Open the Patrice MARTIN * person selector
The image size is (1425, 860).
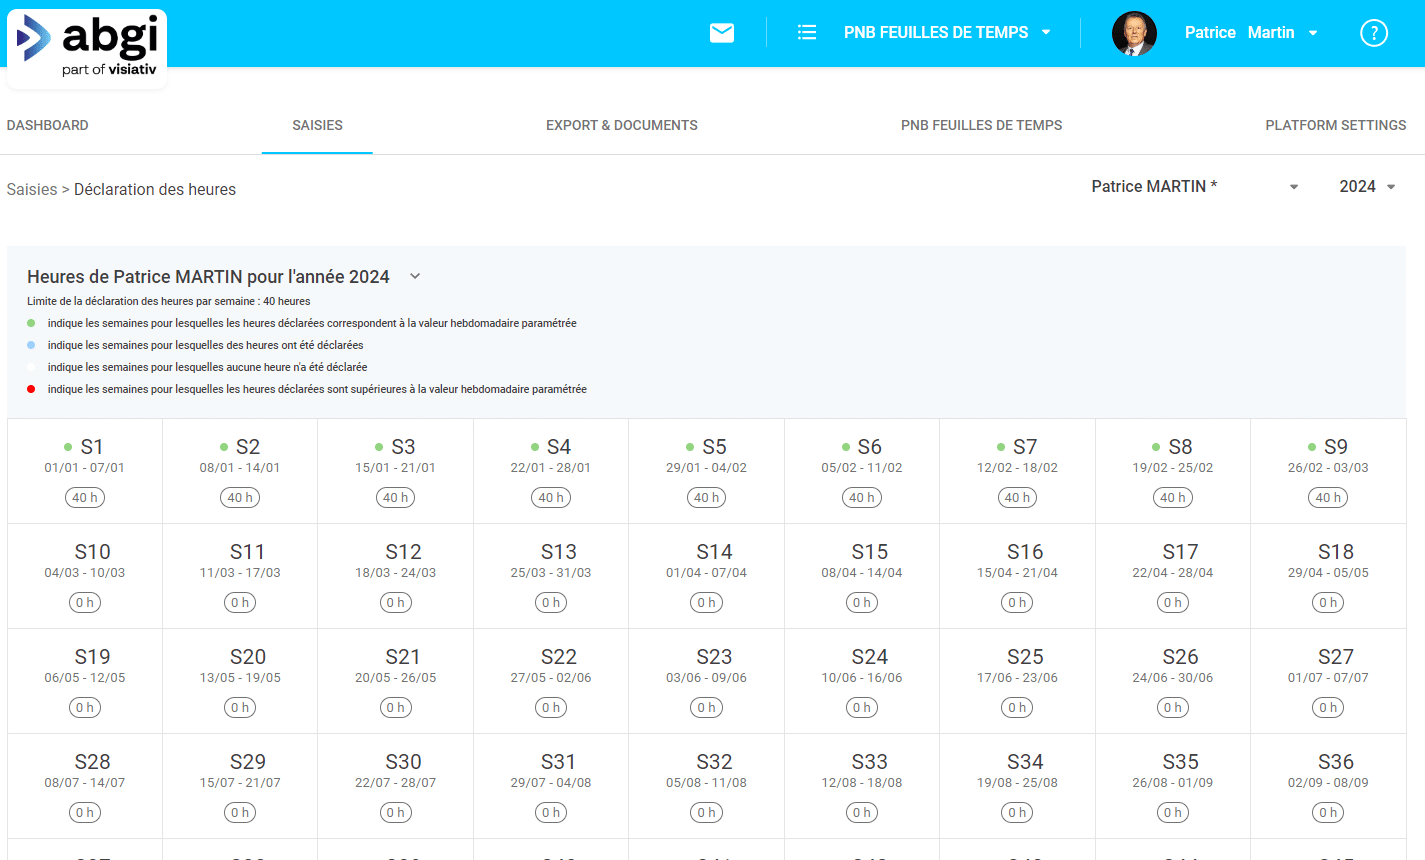coord(1195,187)
